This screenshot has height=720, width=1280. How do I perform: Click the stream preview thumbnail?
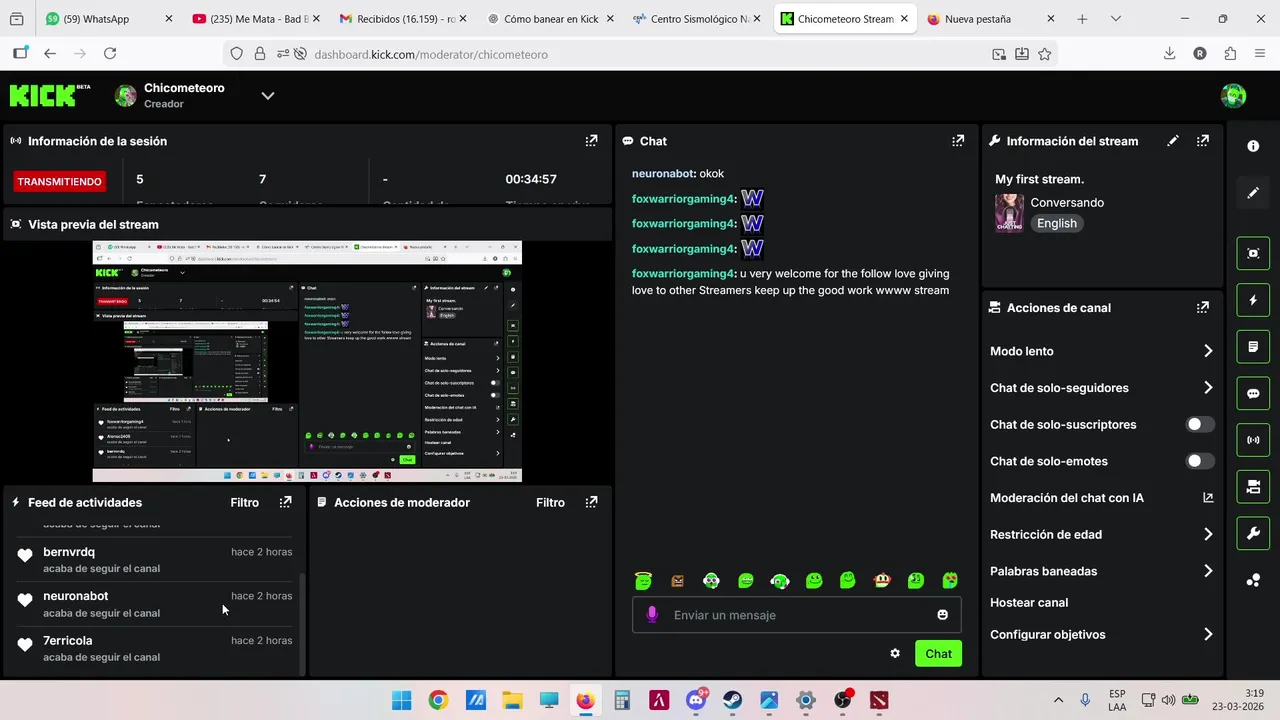click(x=307, y=361)
